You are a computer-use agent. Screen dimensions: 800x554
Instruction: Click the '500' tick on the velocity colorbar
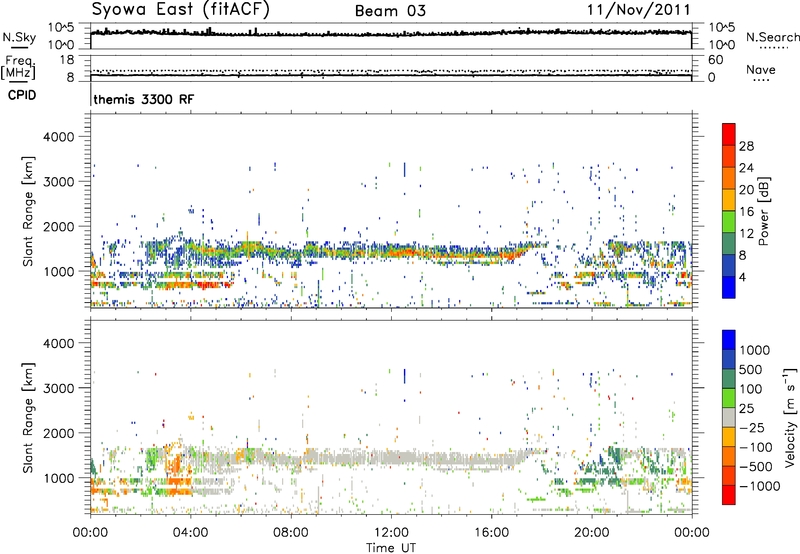click(753, 369)
